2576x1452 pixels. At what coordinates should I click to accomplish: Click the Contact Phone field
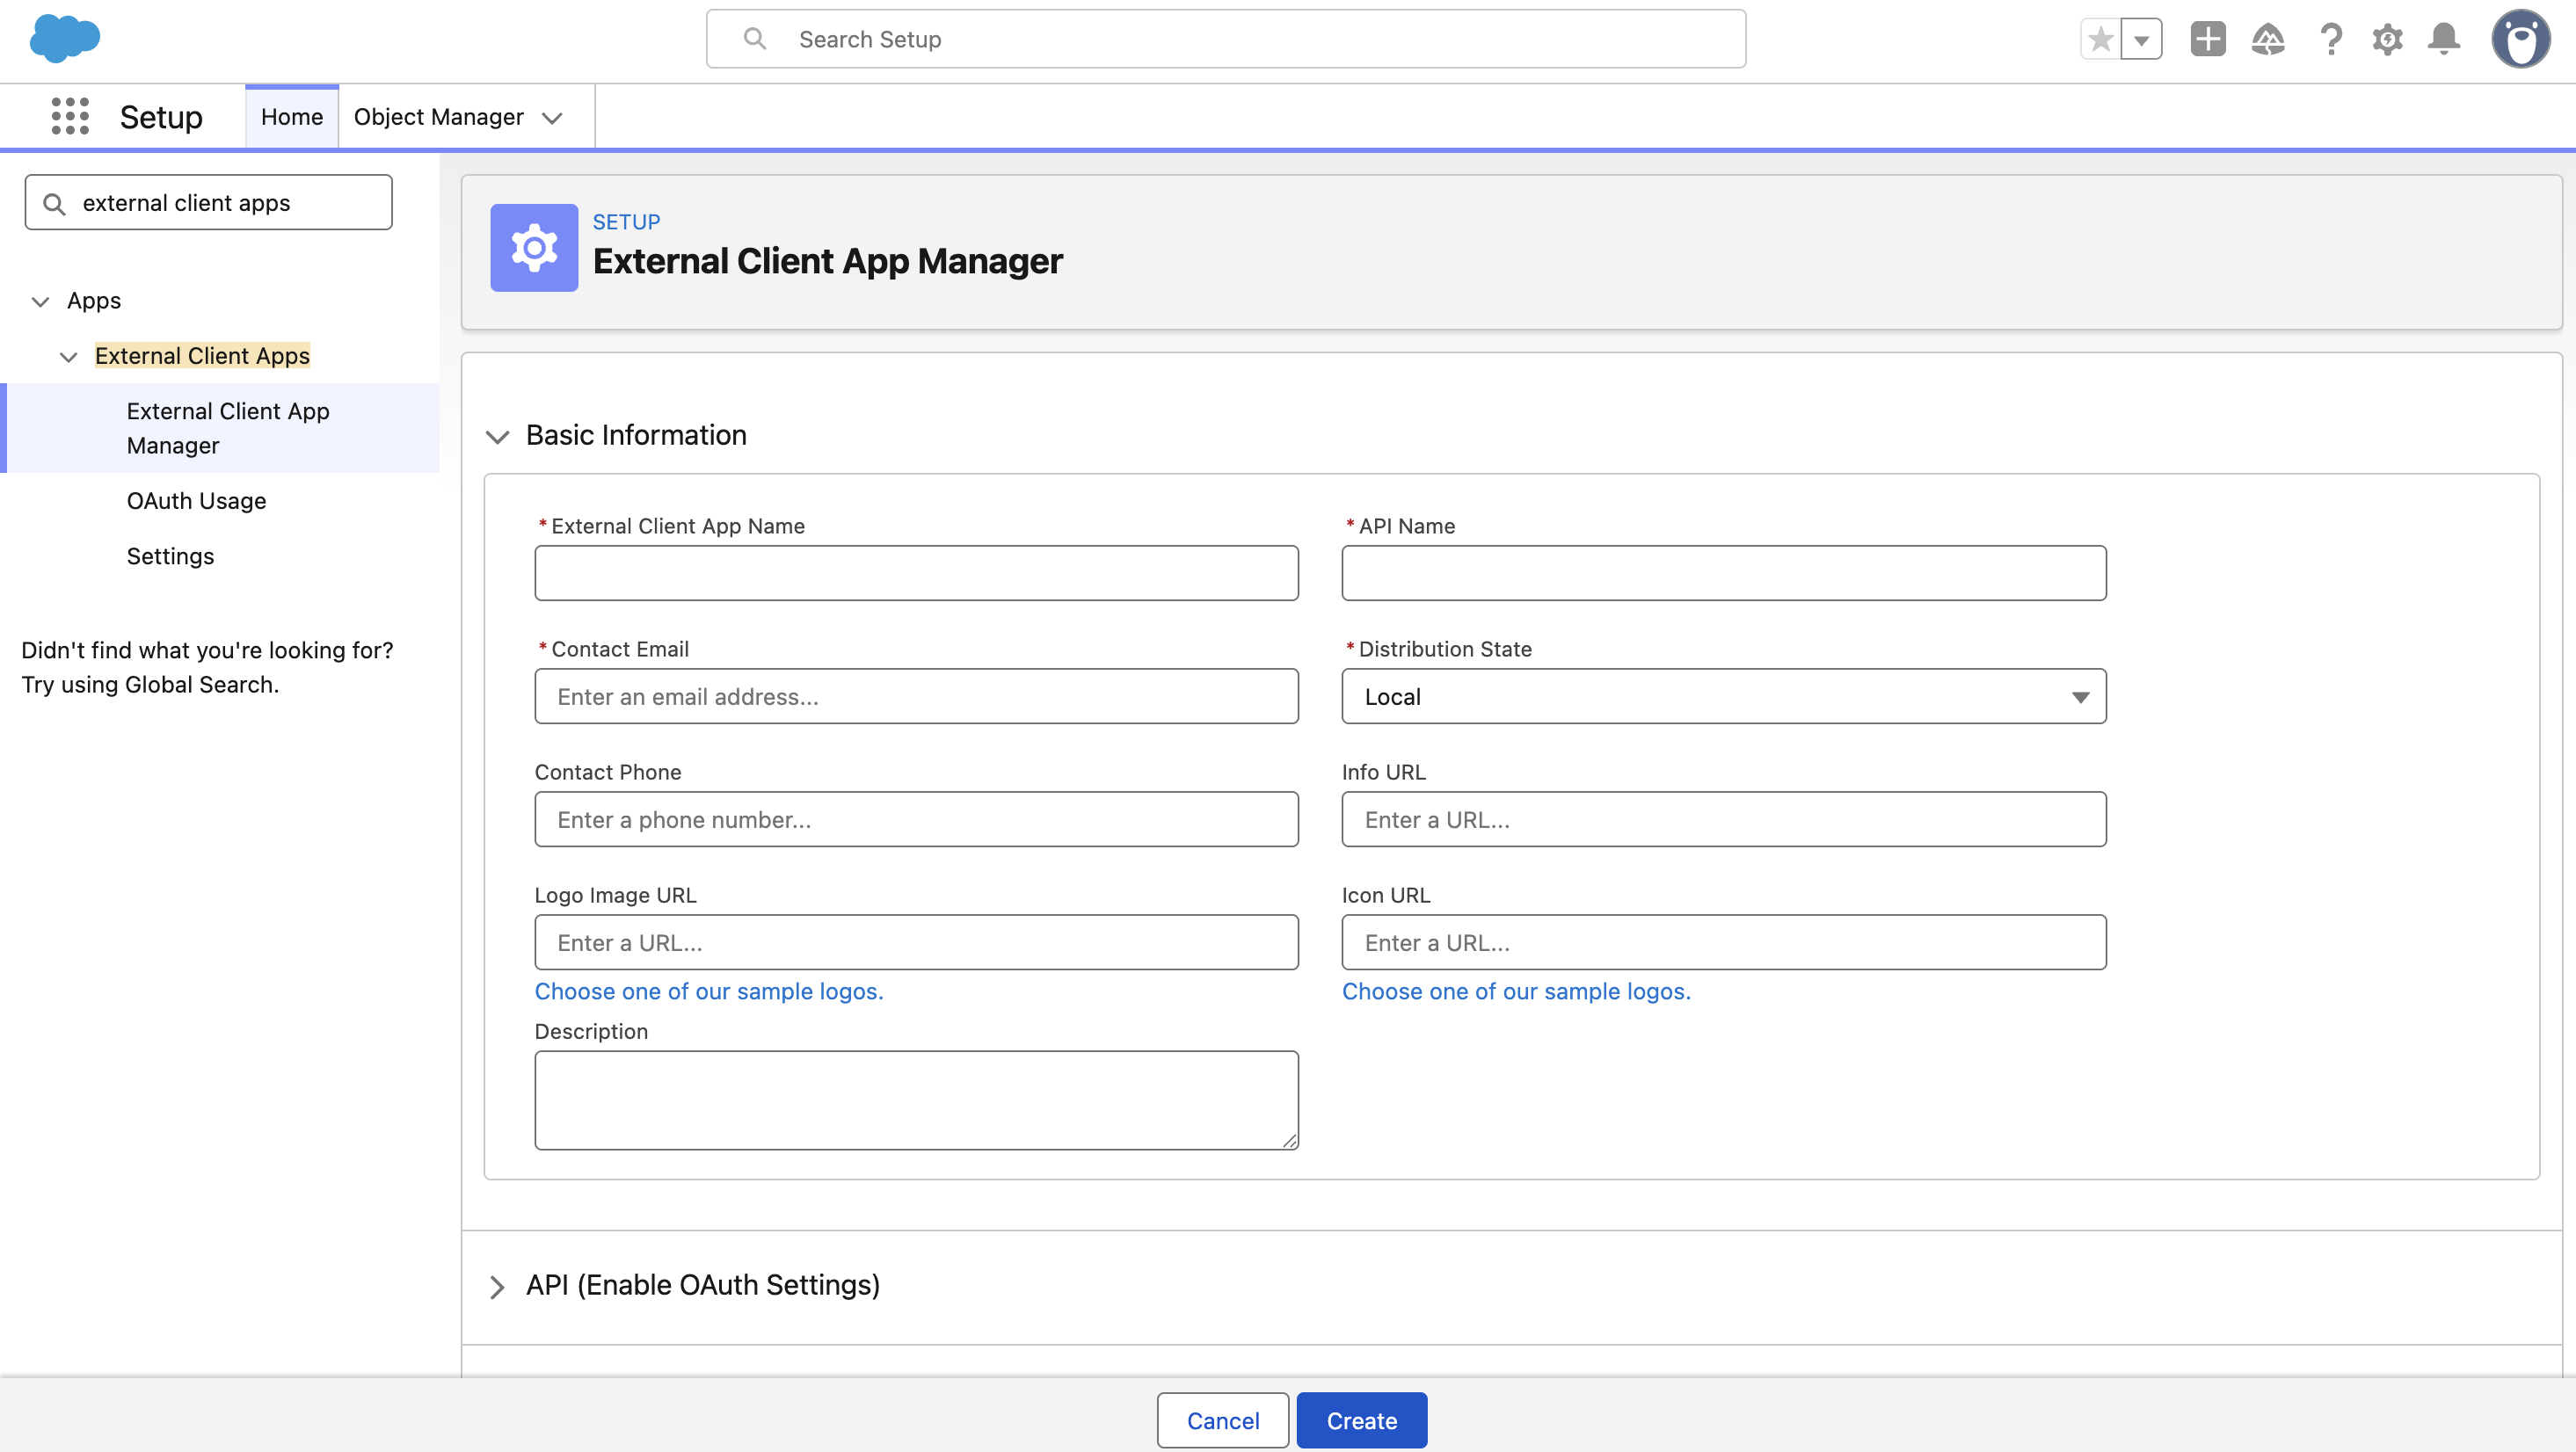coord(916,819)
